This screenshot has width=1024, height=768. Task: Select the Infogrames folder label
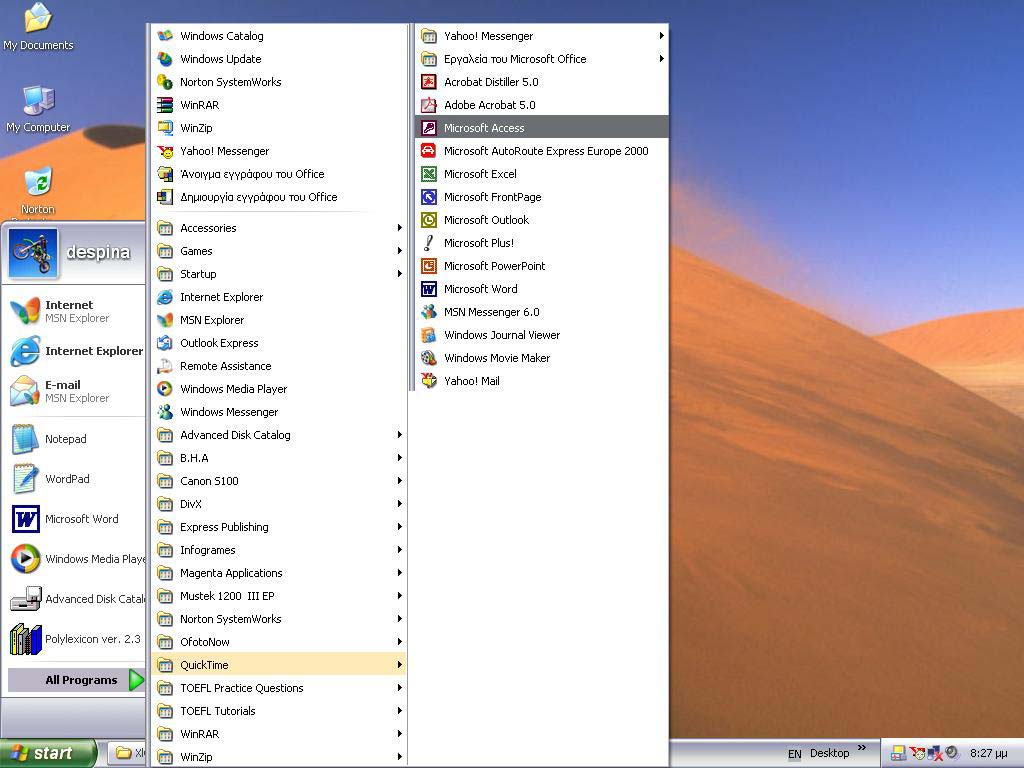pyautogui.click(x=208, y=550)
